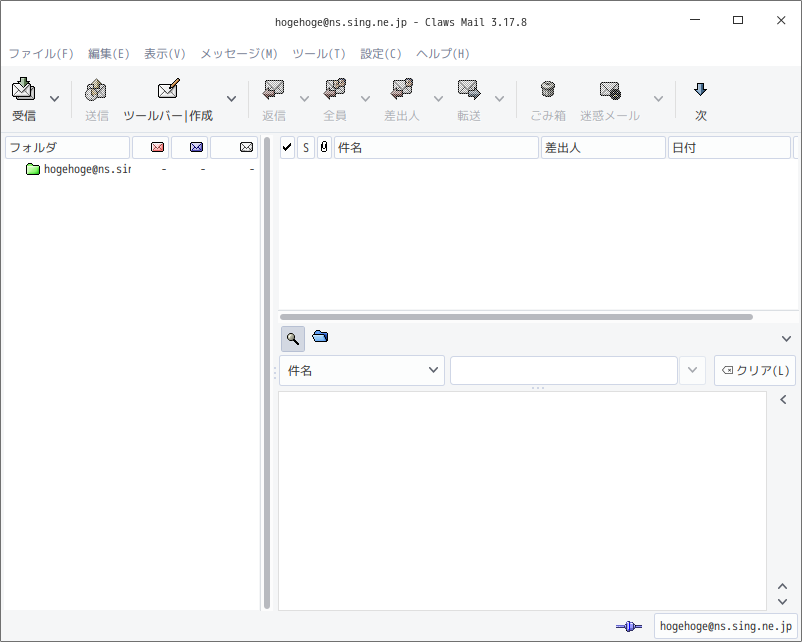Sort messages by 日付 column header
This screenshot has height=642, width=802.
[729, 147]
